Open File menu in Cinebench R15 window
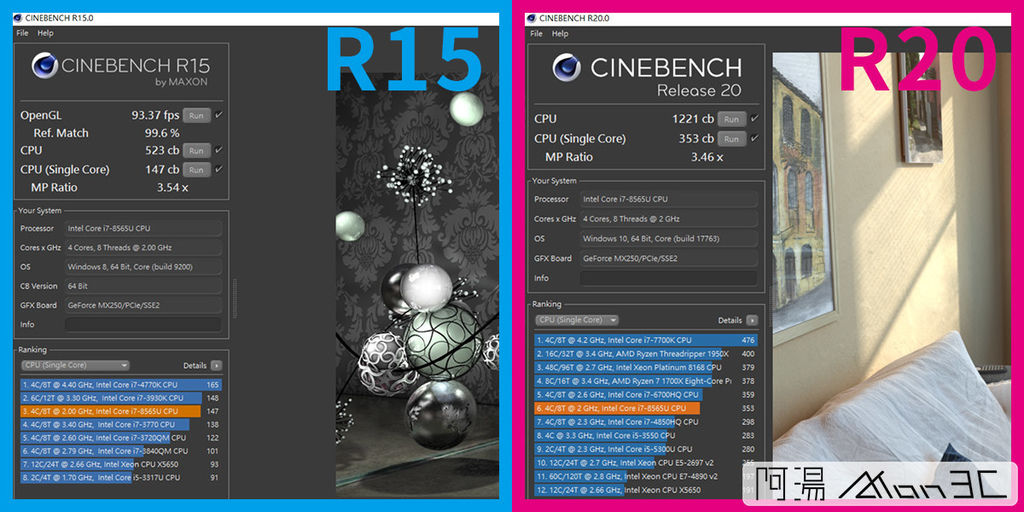 [x=22, y=33]
